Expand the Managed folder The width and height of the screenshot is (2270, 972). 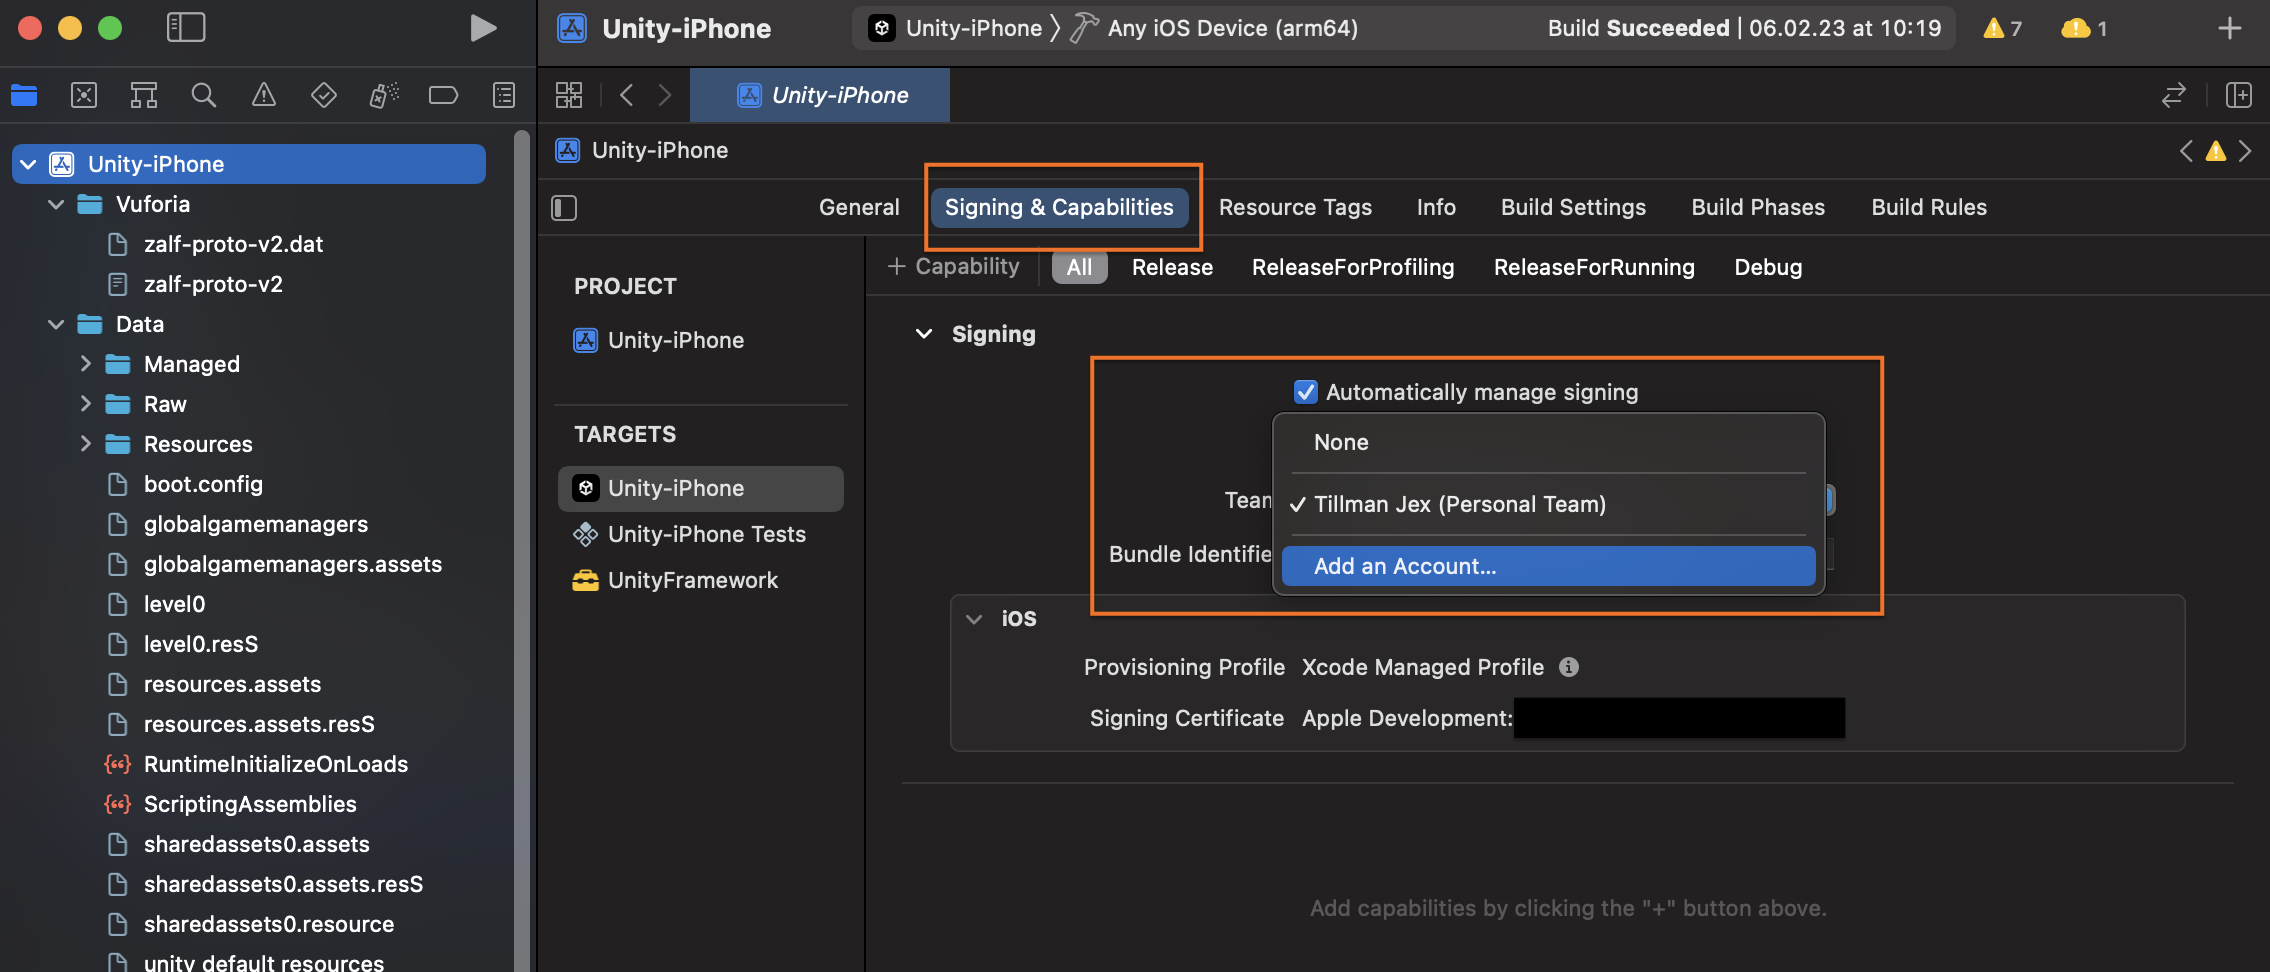click(x=85, y=364)
